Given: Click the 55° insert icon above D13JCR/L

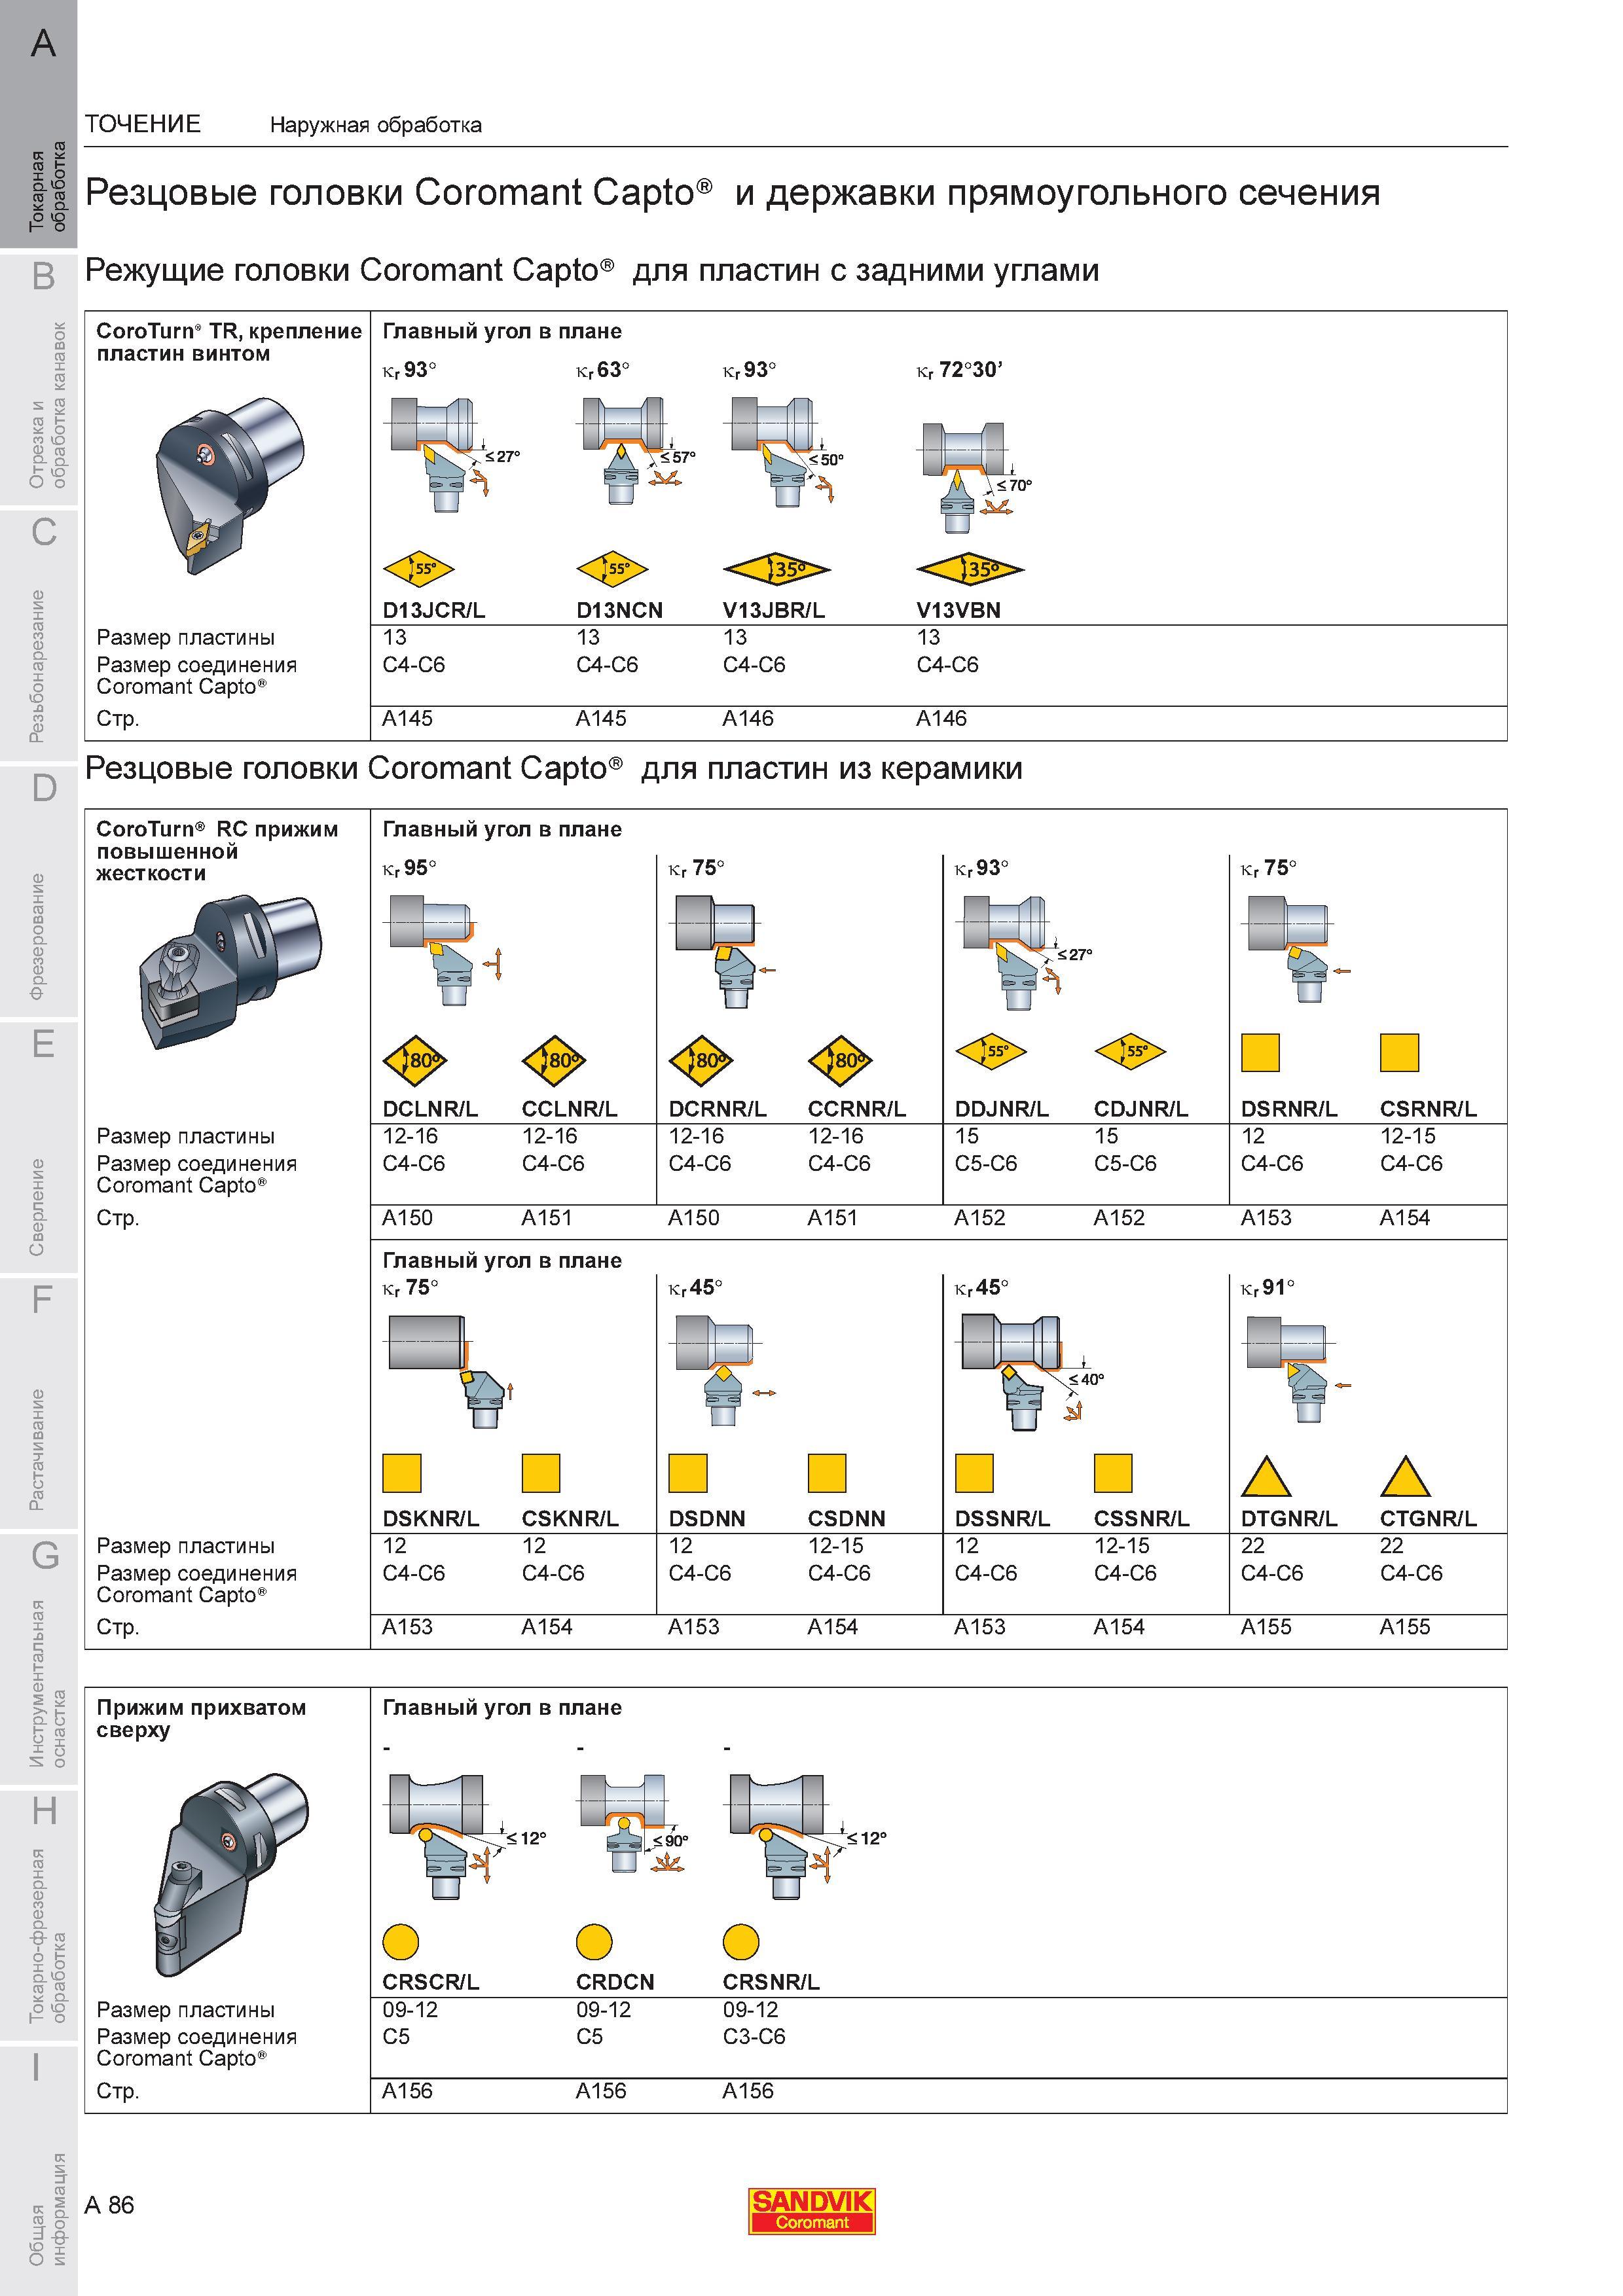Looking at the screenshot, I should pos(418,570).
